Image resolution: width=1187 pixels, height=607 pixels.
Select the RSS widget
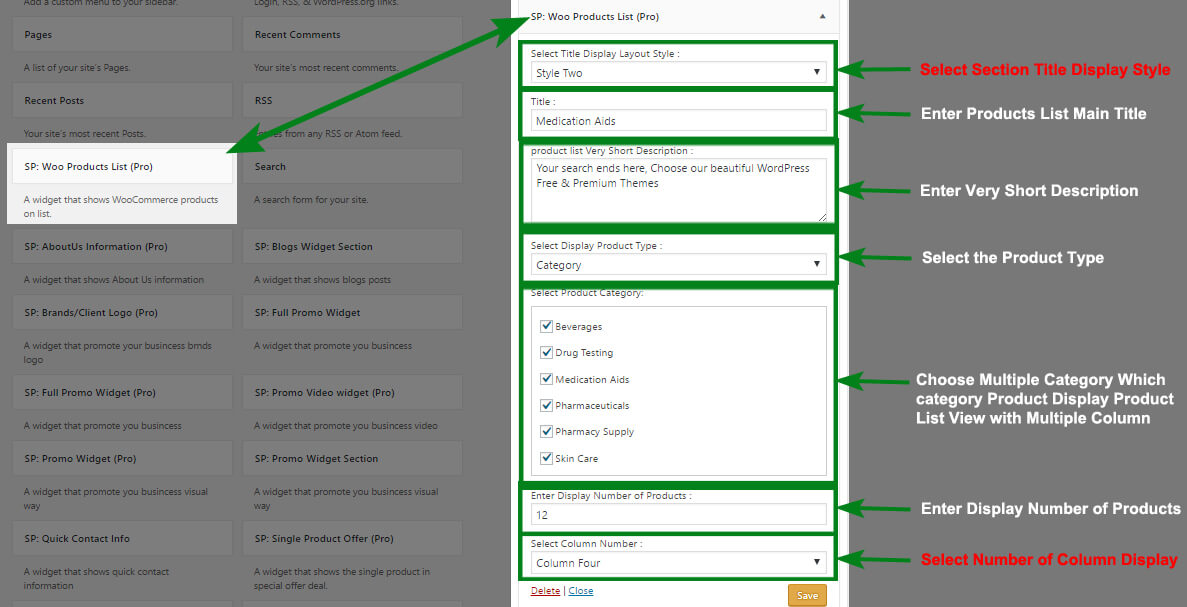(x=353, y=101)
